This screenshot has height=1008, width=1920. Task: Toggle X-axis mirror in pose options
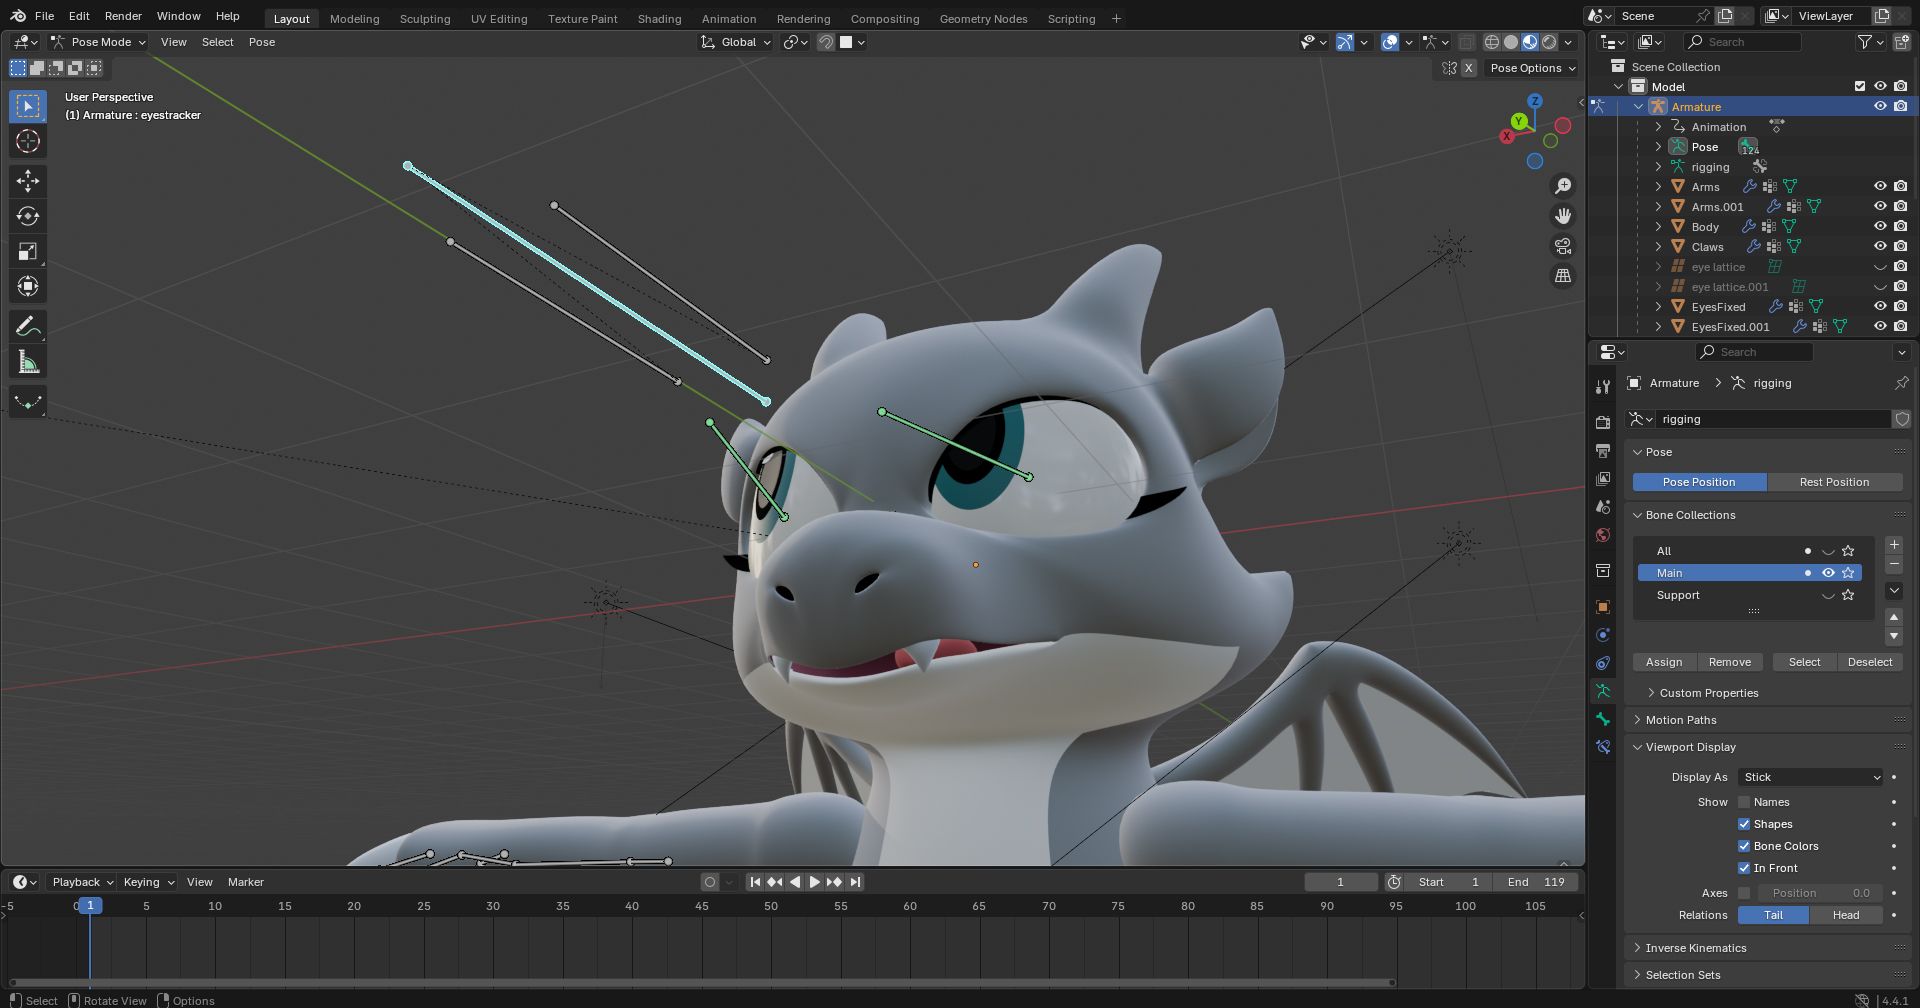(x=1468, y=68)
